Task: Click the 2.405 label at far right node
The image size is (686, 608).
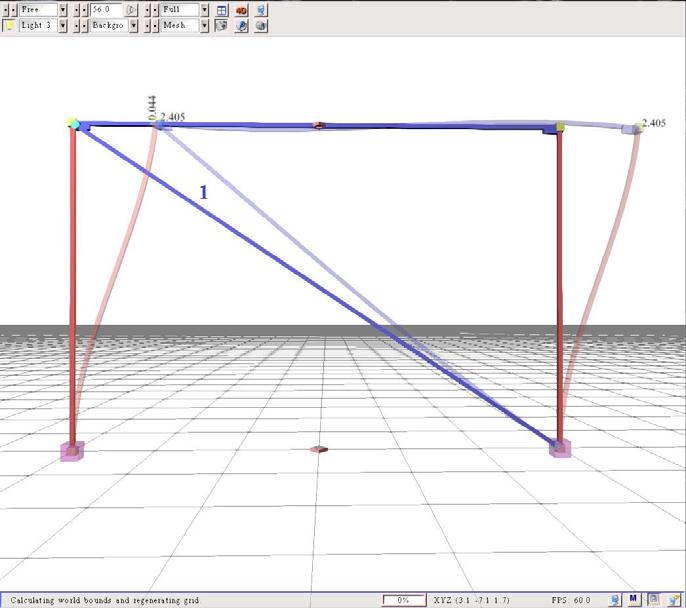Action: [654, 123]
